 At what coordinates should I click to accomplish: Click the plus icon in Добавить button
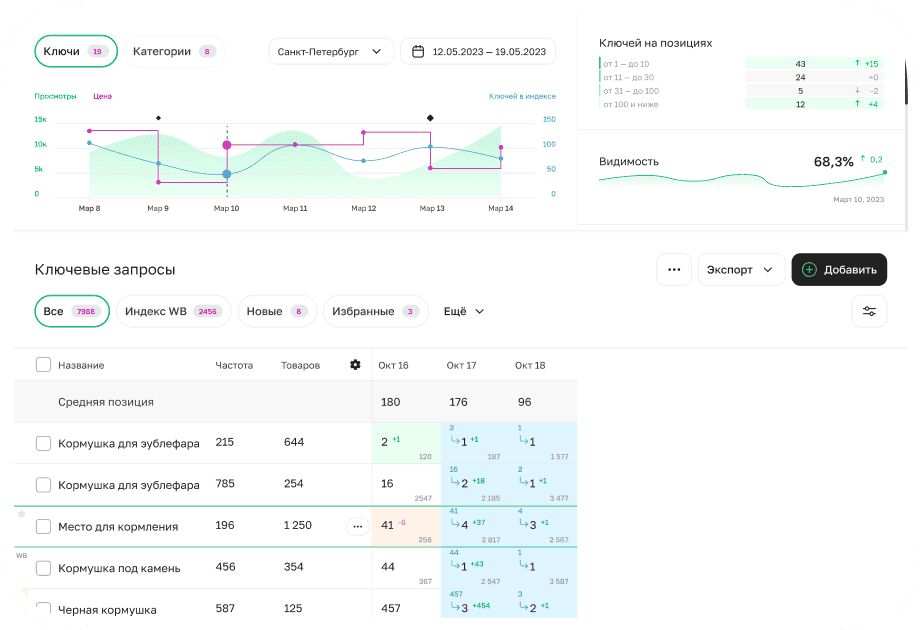coord(809,270)
